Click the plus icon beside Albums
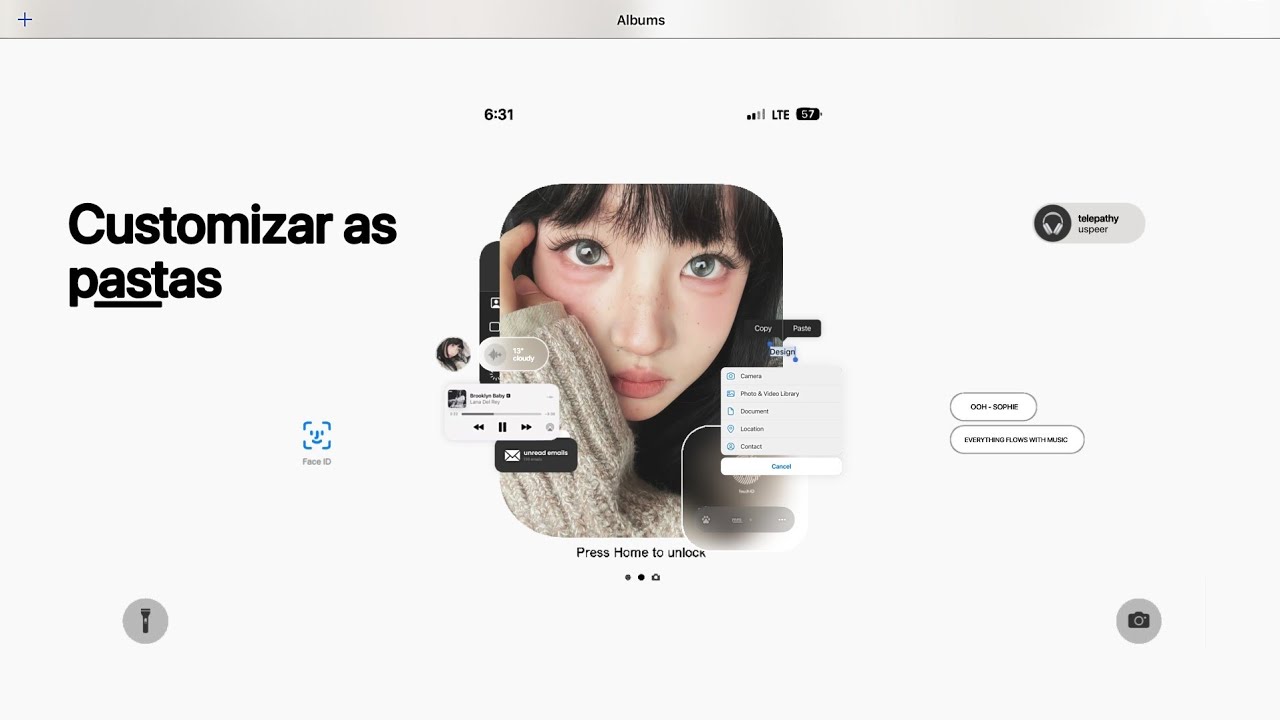 click(25, 20)
